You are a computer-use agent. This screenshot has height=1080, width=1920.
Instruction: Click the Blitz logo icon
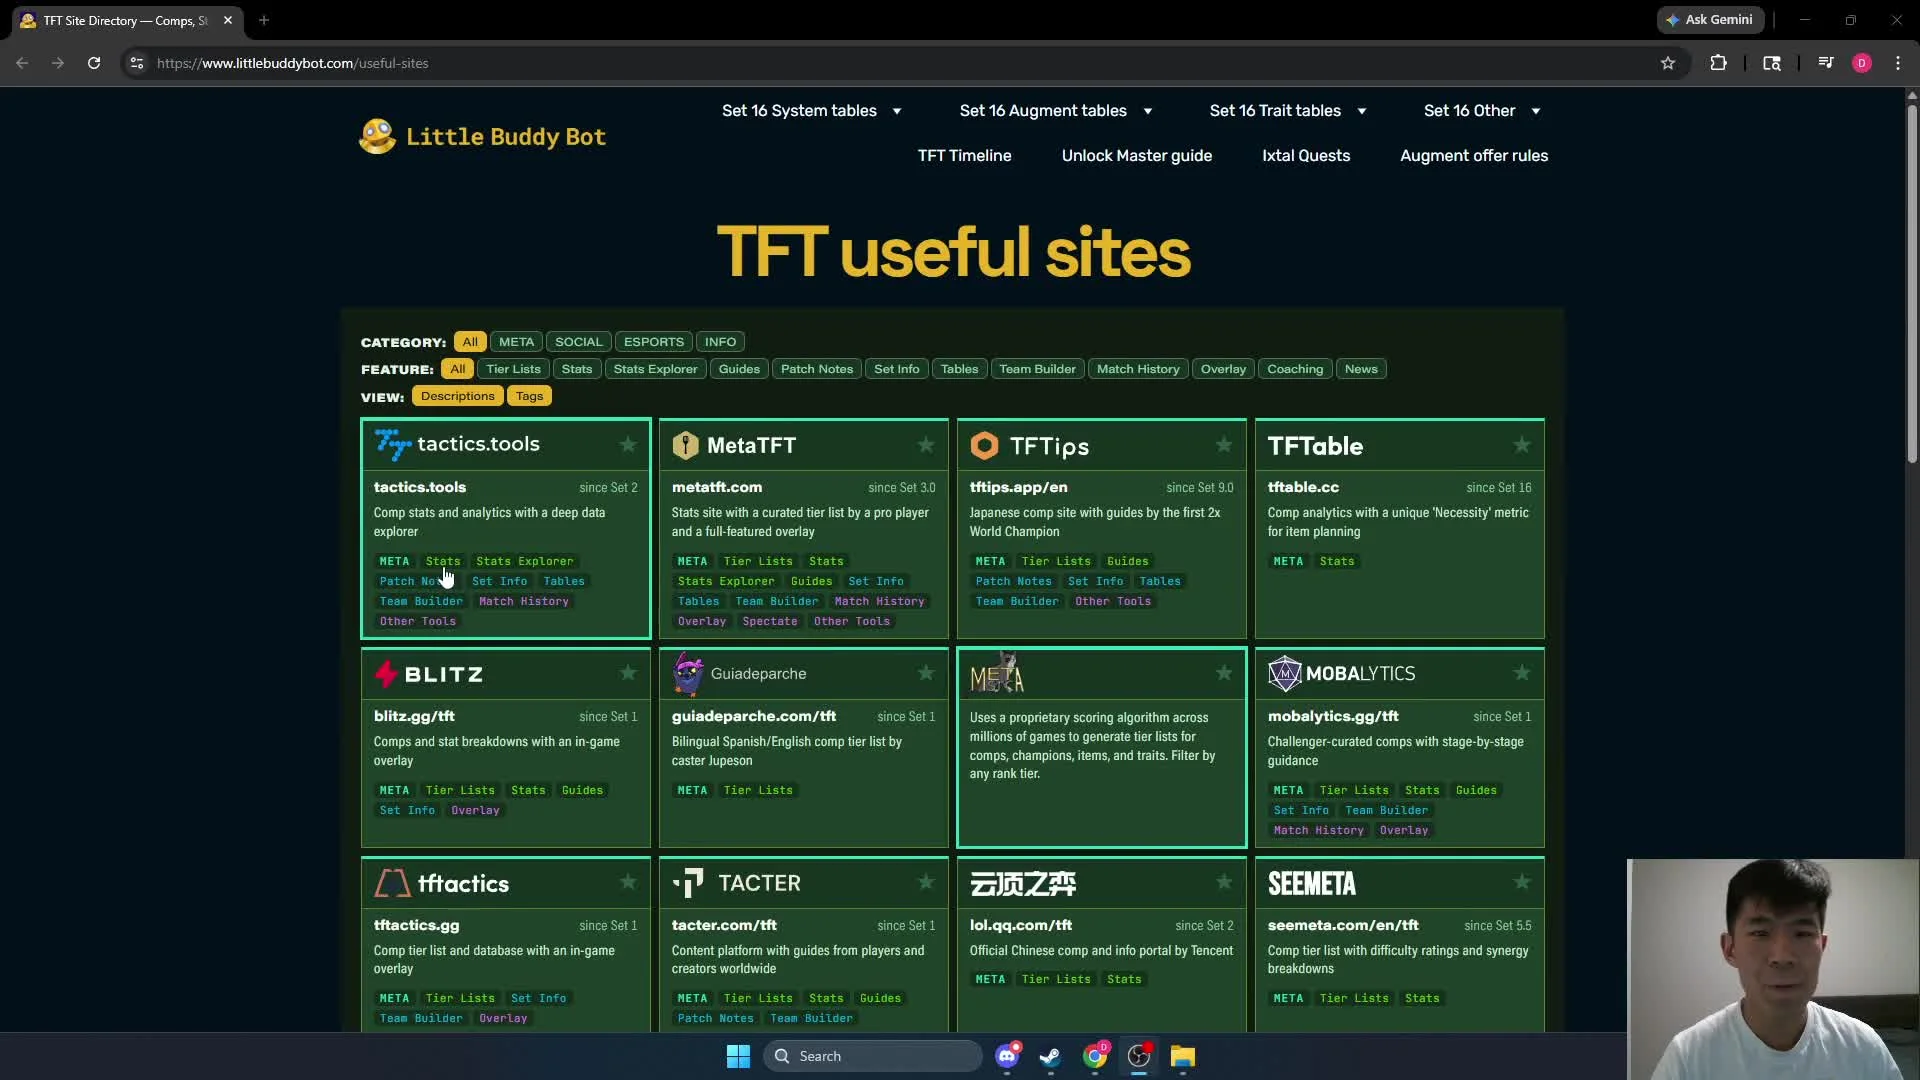386,674
